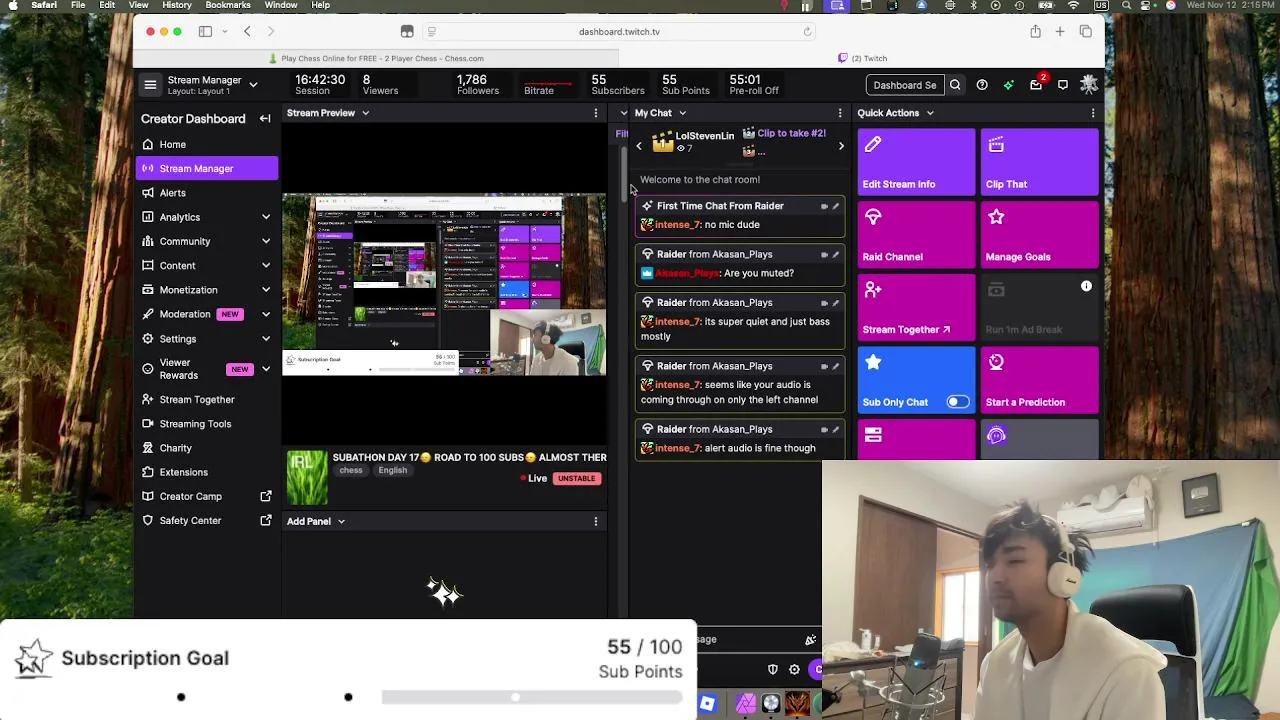Screen dimensions: 1280x720
Task: Open Home in the sidebar
Action: pyautogui.click(x=207, y=144)
